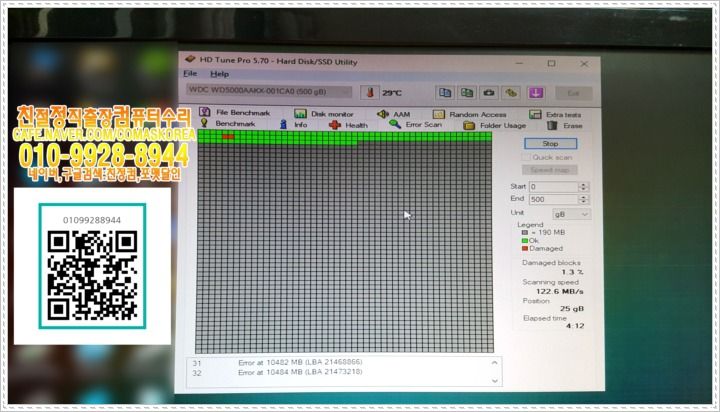Toggle the Quick scan checkbox
Viewport: 720px width, 412px height.
(x=526, y=157)
